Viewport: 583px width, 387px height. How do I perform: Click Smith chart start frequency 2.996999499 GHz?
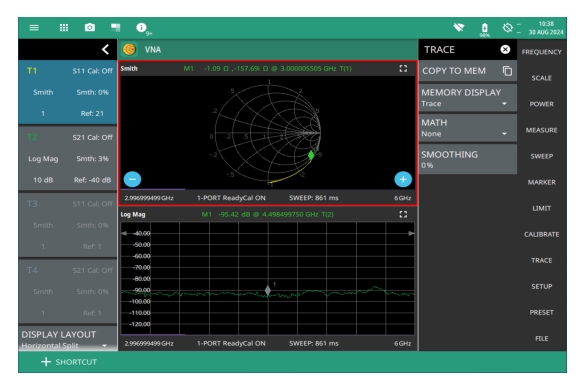pos(149,198)
